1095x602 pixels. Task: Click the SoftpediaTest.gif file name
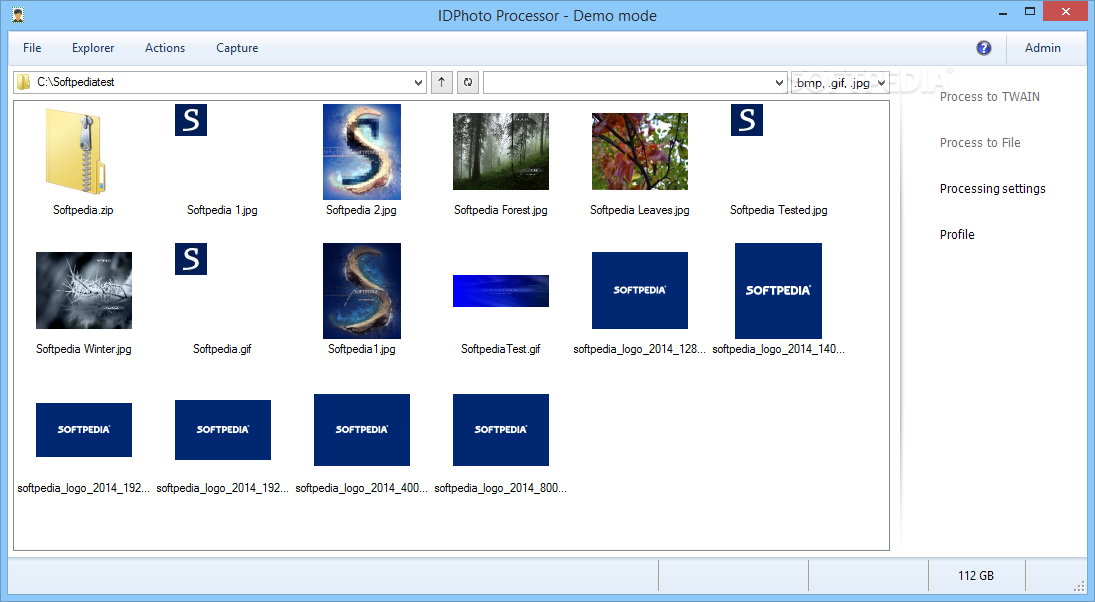click(501, 348)
